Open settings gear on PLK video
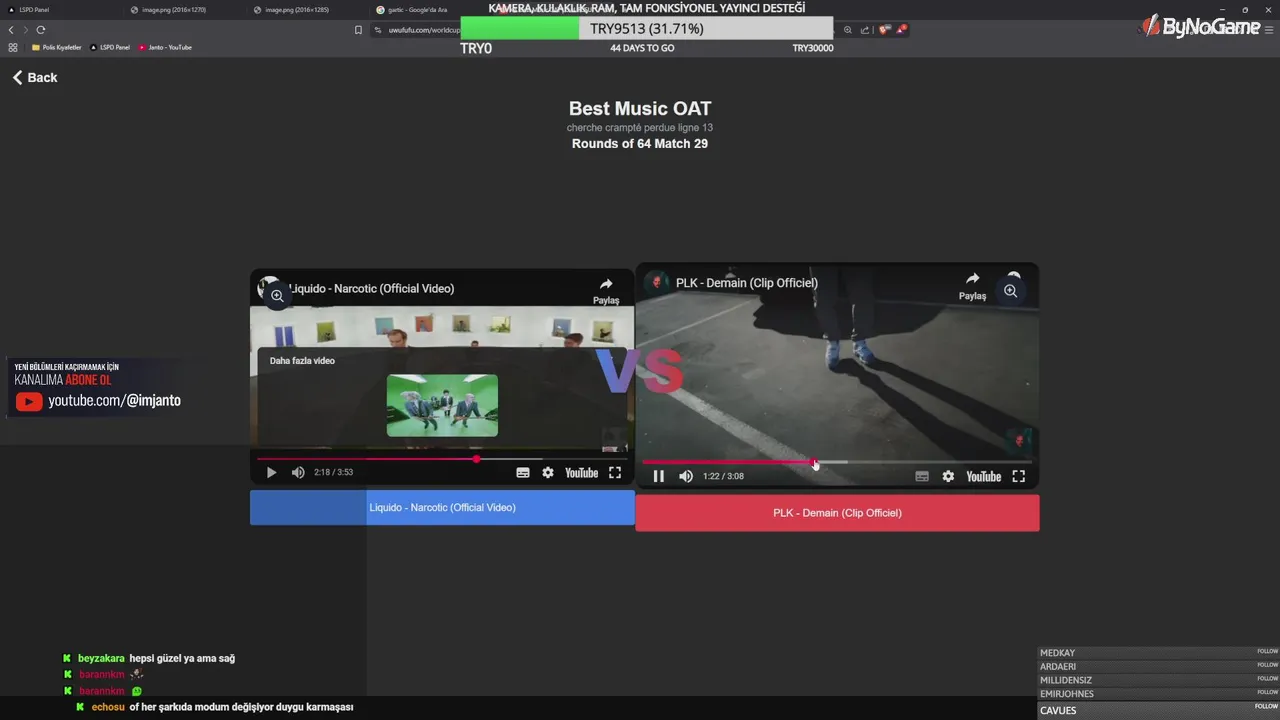Image resolution: width=1280 pixels, height=720 pixels. [x=948, y=477]
